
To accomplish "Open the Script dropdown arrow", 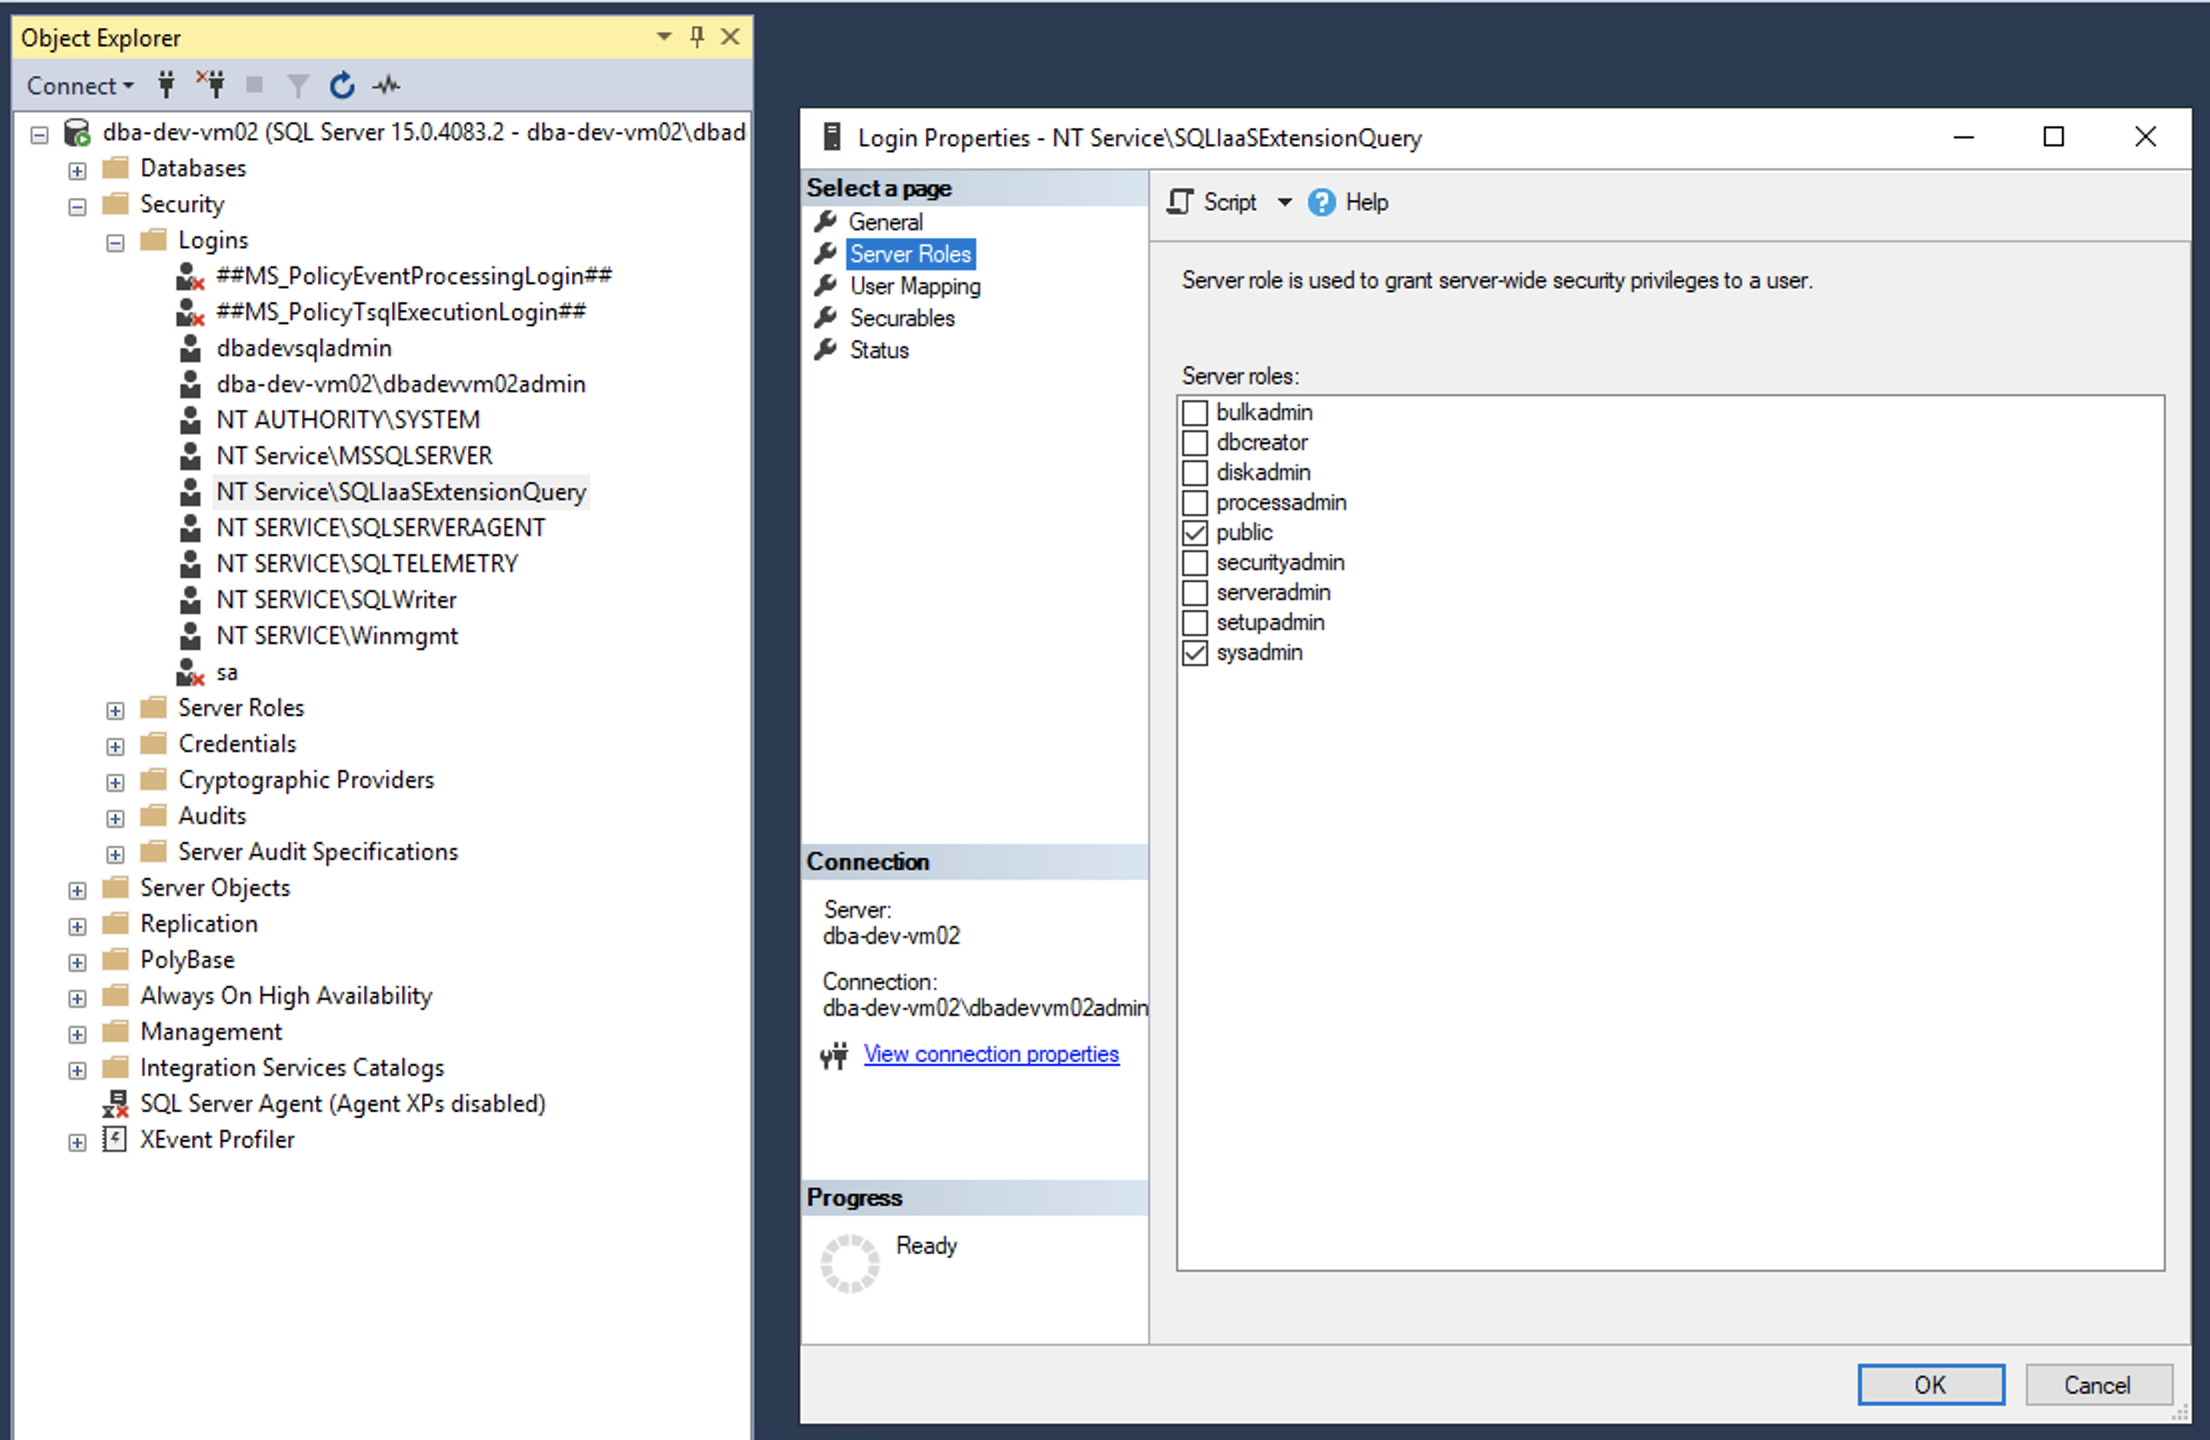I will click(1285, 203).
